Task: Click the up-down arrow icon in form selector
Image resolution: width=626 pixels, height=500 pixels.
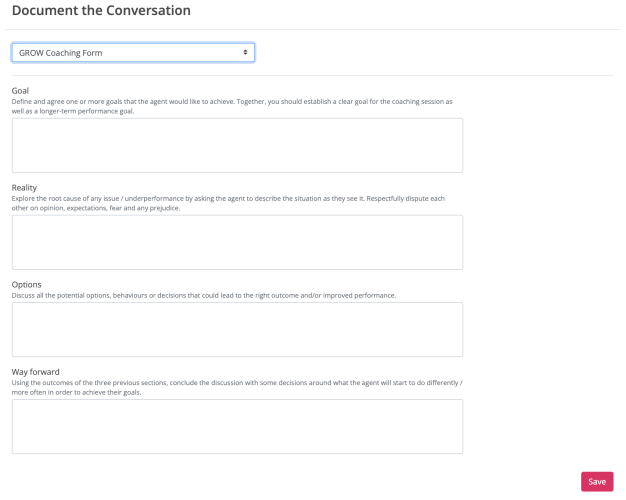Action: pyautogui.click(x=246, y=52)
